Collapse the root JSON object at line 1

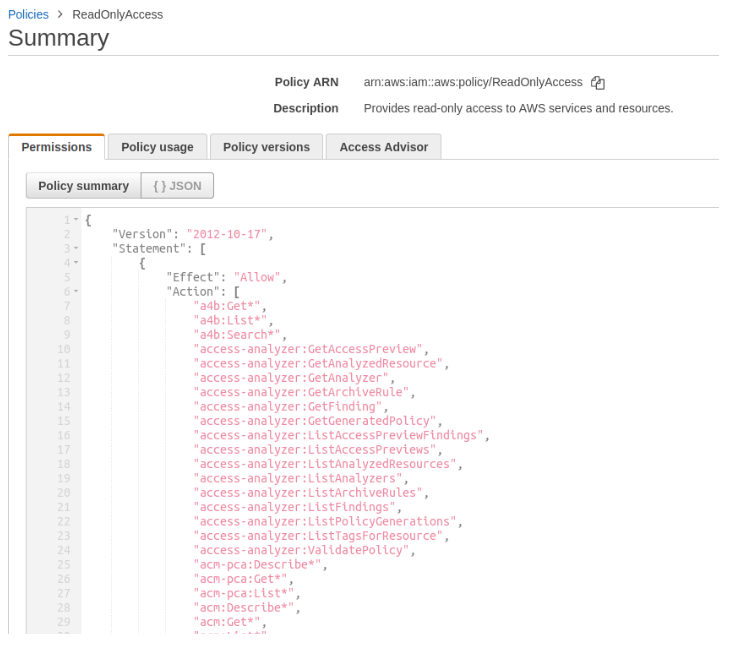coord(75,220)
